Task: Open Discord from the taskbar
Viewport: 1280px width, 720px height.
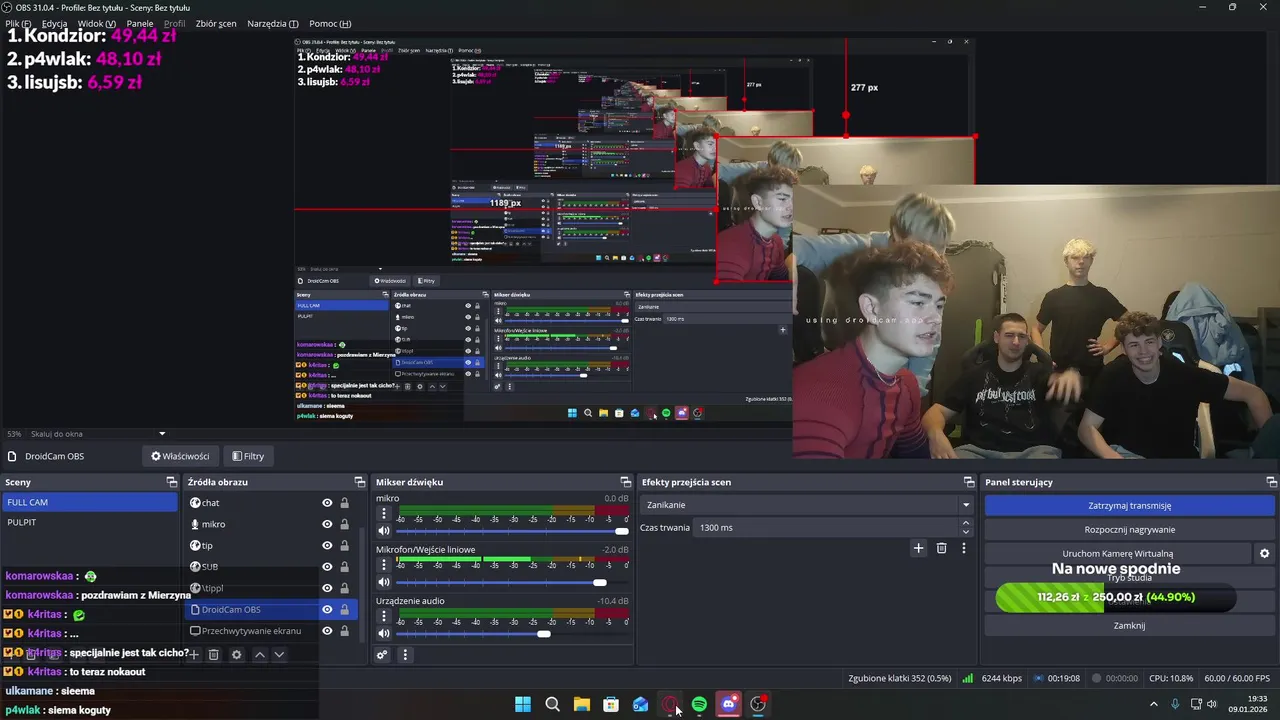Action: point(729,704)
